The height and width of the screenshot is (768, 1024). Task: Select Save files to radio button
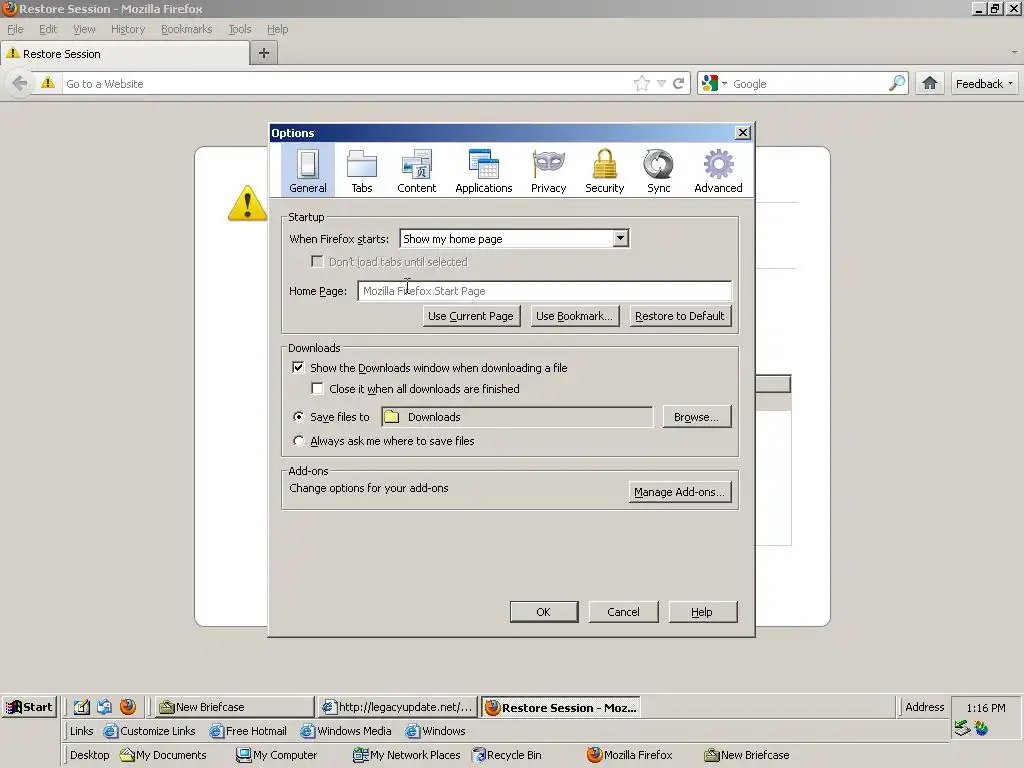[298, 417]
